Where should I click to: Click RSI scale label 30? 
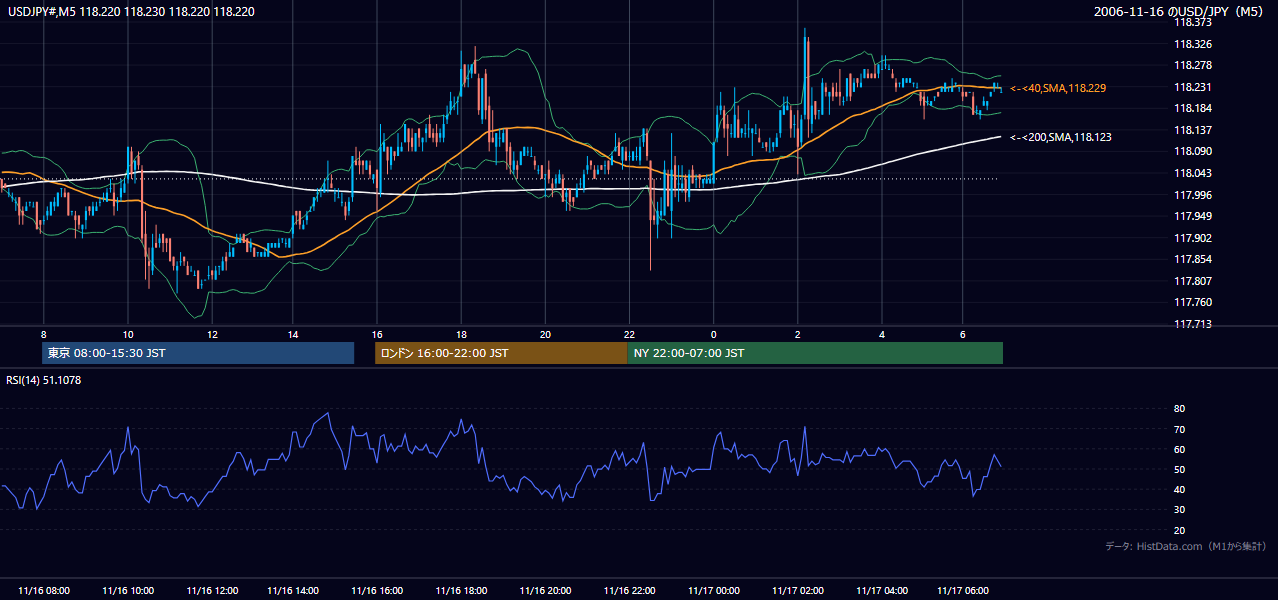click(x=1179, y=510)
